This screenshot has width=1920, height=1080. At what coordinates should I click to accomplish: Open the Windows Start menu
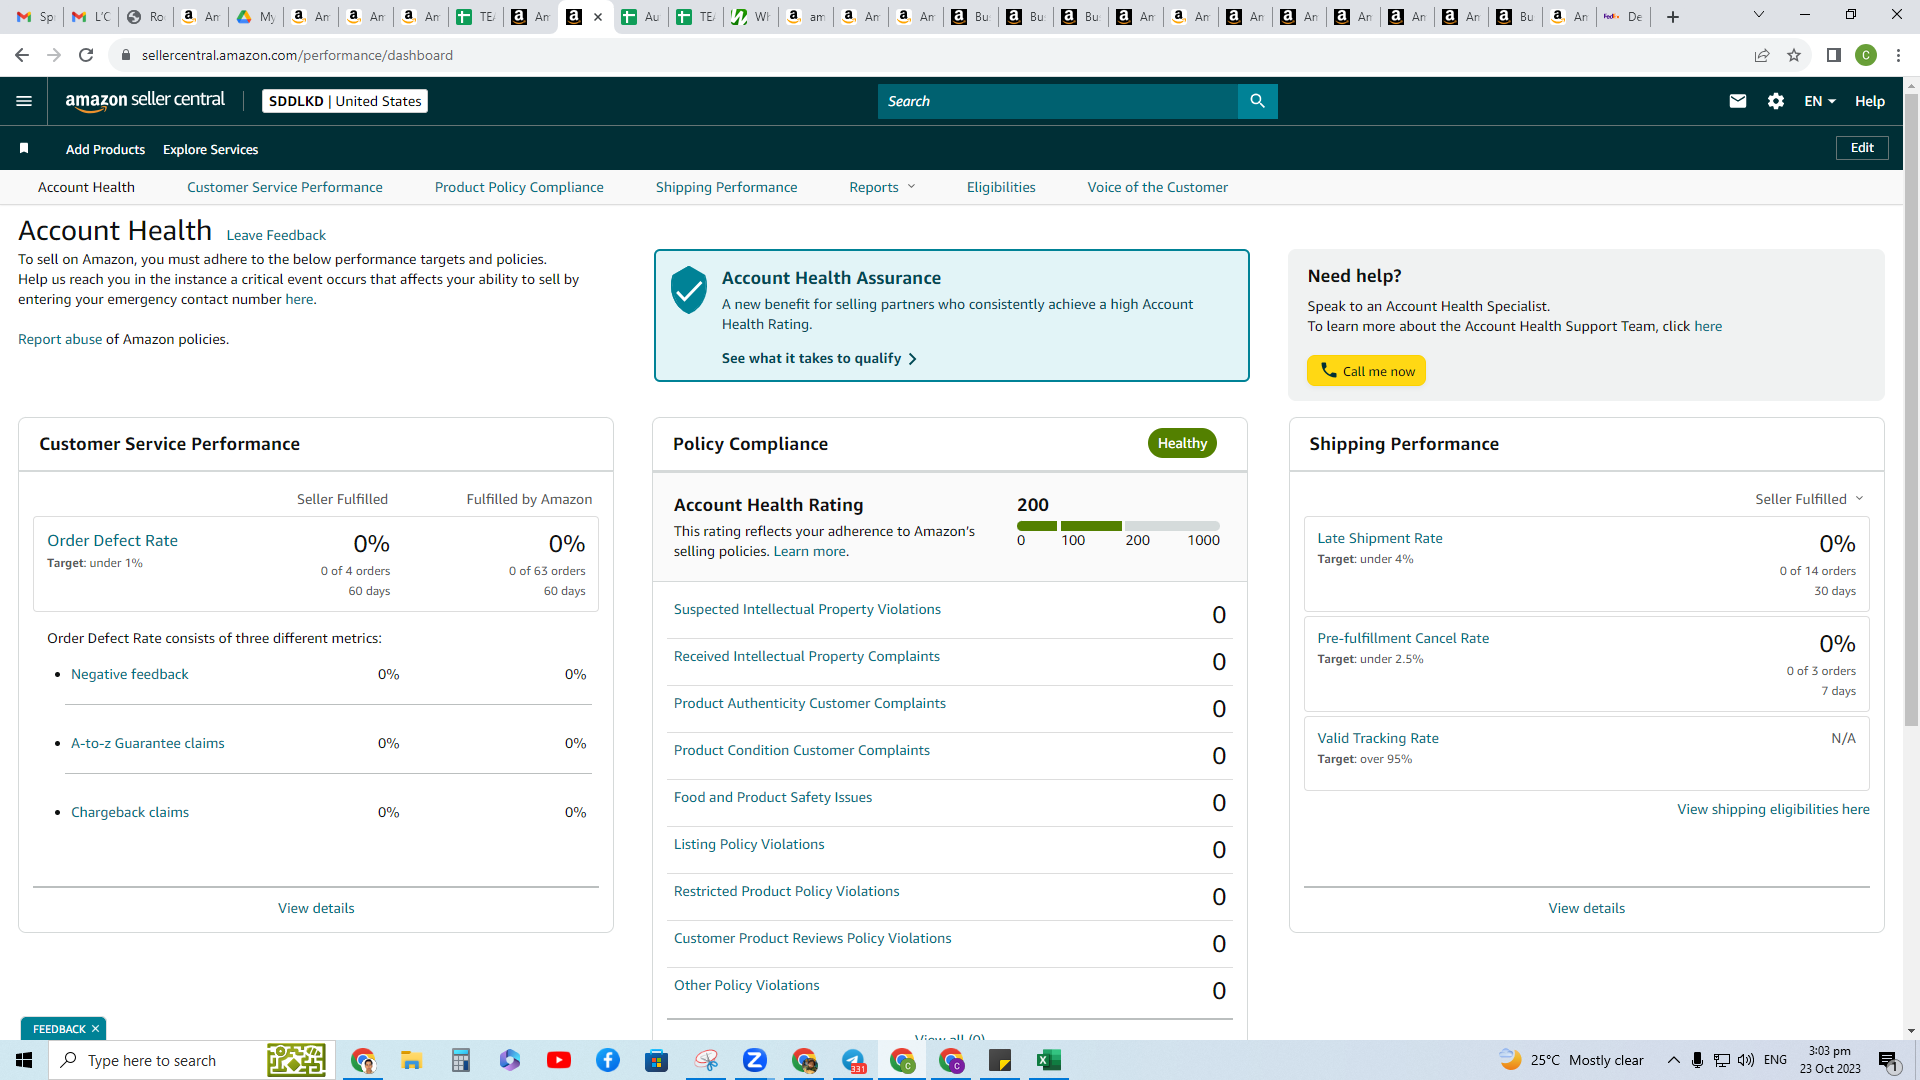pyautogui.click(x=24, y=1060)
